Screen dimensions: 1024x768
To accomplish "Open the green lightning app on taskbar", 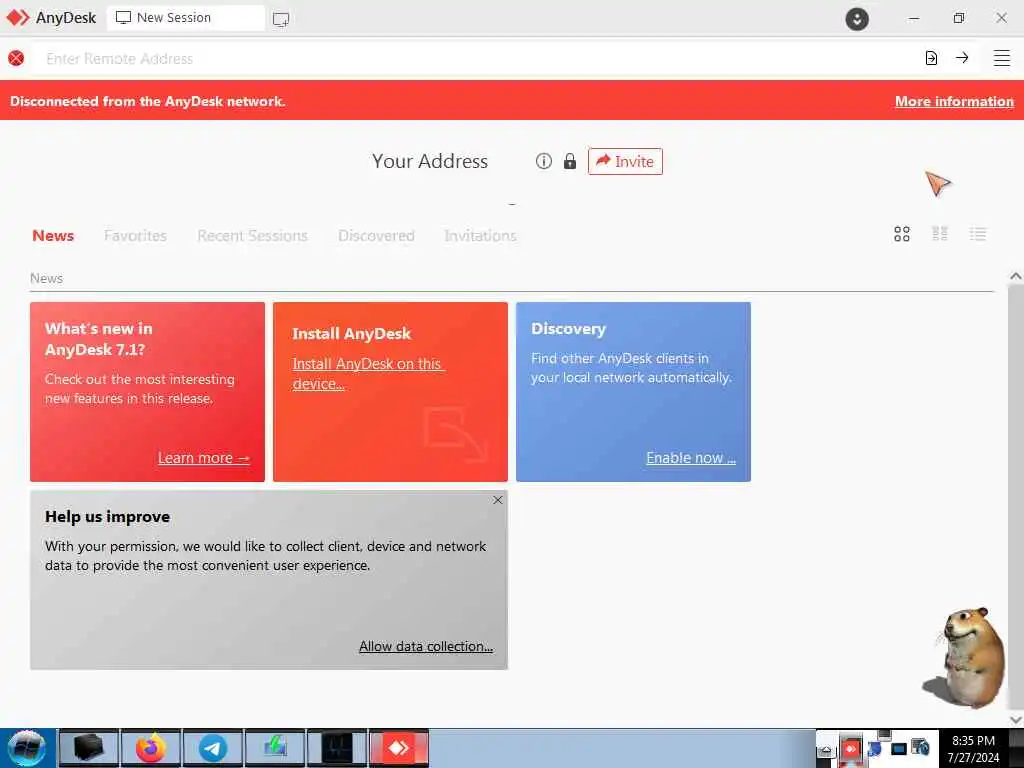I will [275, 748].
